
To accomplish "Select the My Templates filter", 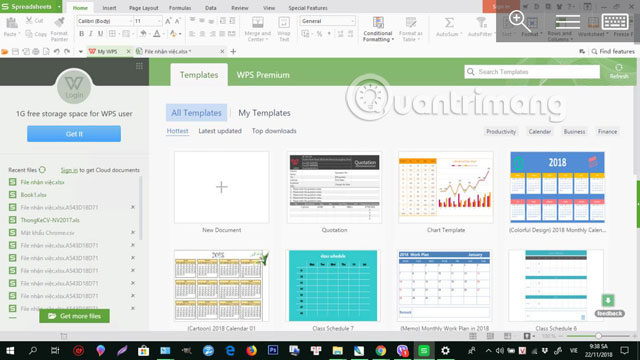I will 264,113.
